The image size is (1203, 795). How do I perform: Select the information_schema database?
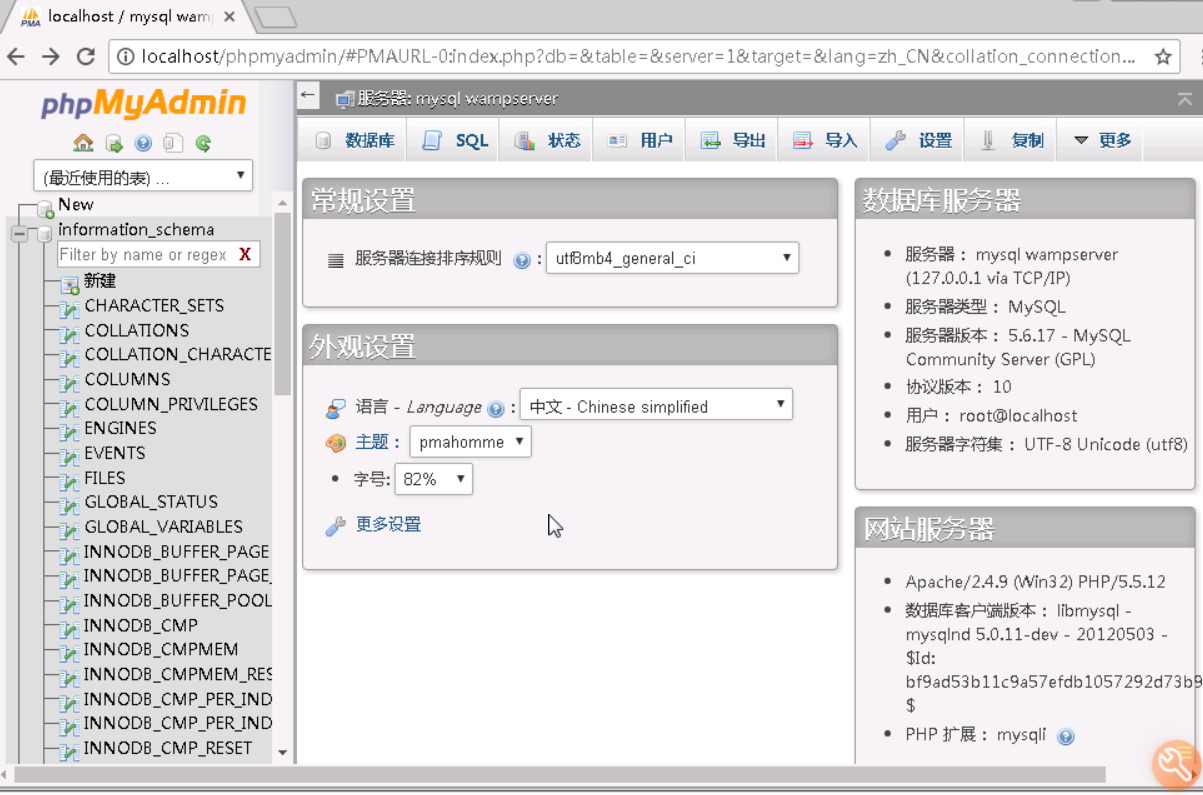[x=136, y=230]
